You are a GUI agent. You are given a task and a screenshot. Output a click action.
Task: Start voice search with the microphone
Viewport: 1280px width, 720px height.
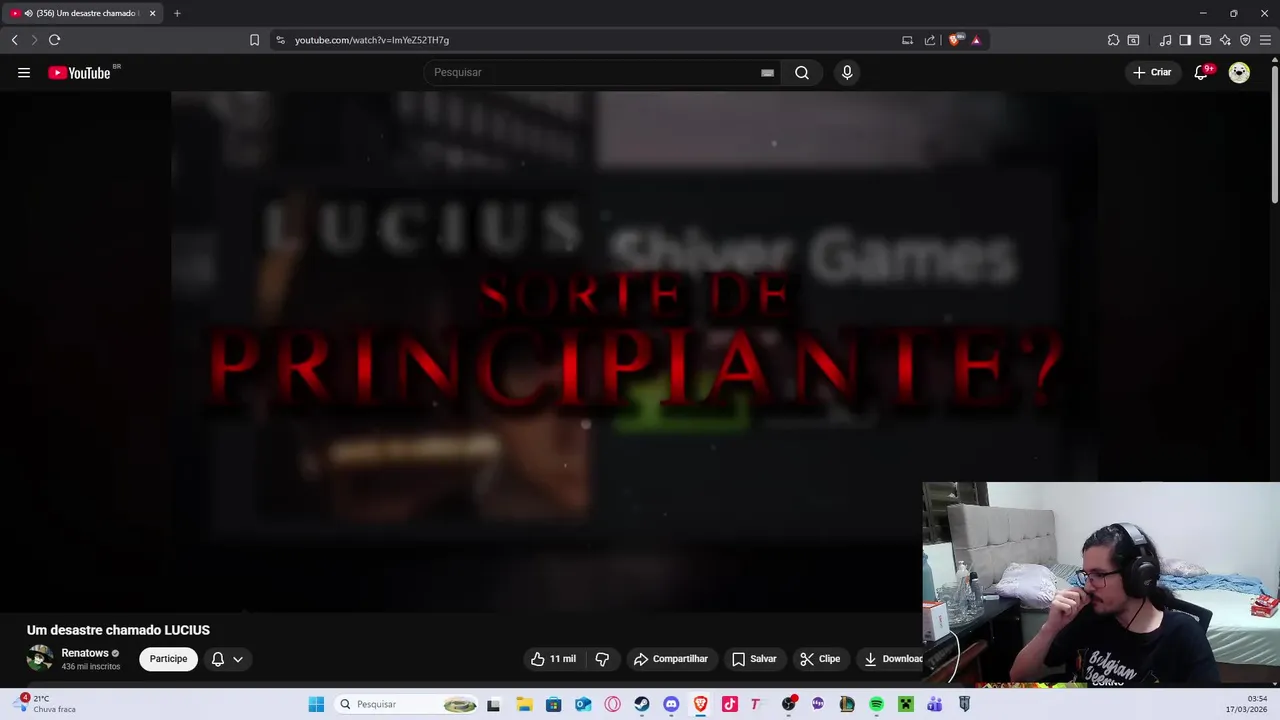[847, 72]
